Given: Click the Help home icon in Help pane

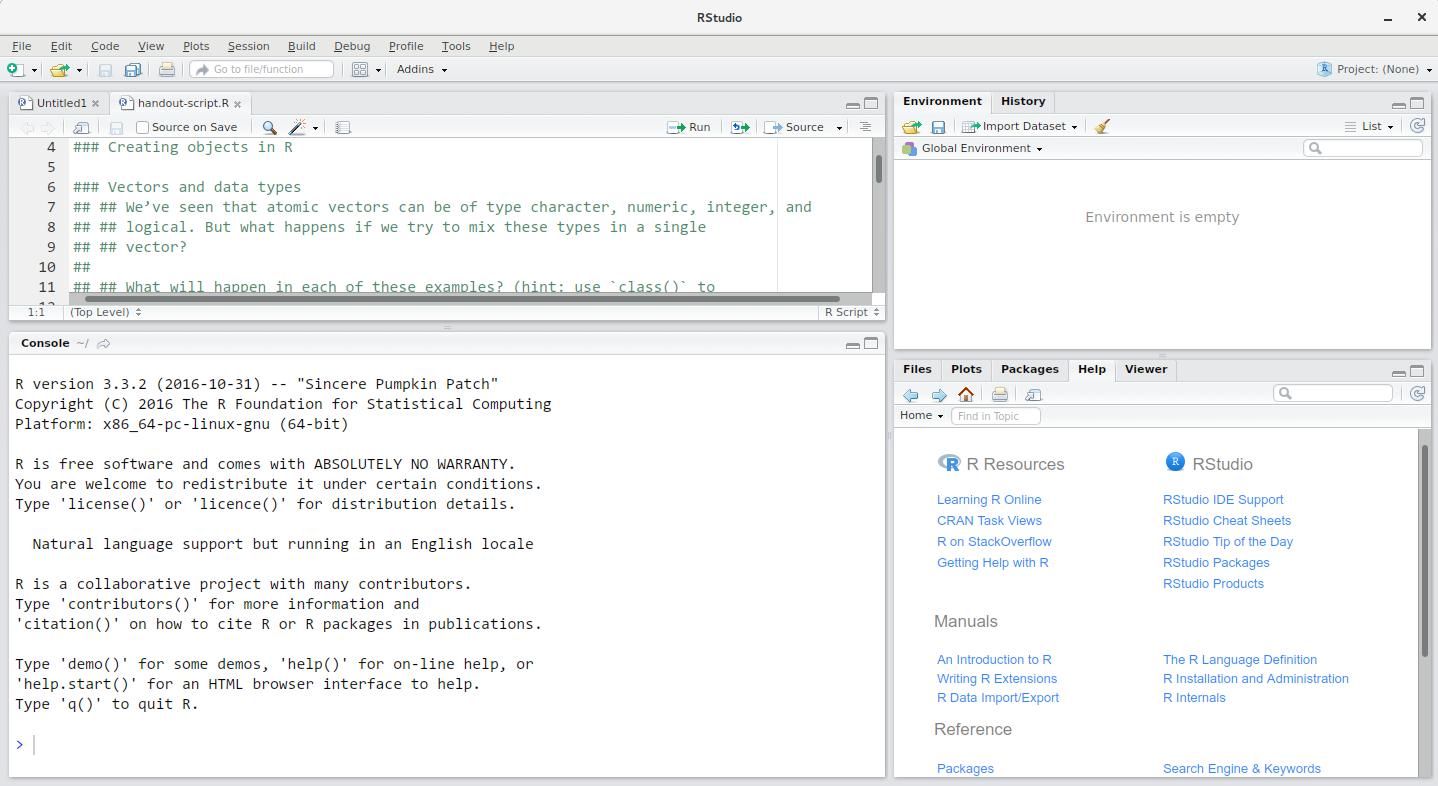Looking at the screenshot, I should pos(965,394).
